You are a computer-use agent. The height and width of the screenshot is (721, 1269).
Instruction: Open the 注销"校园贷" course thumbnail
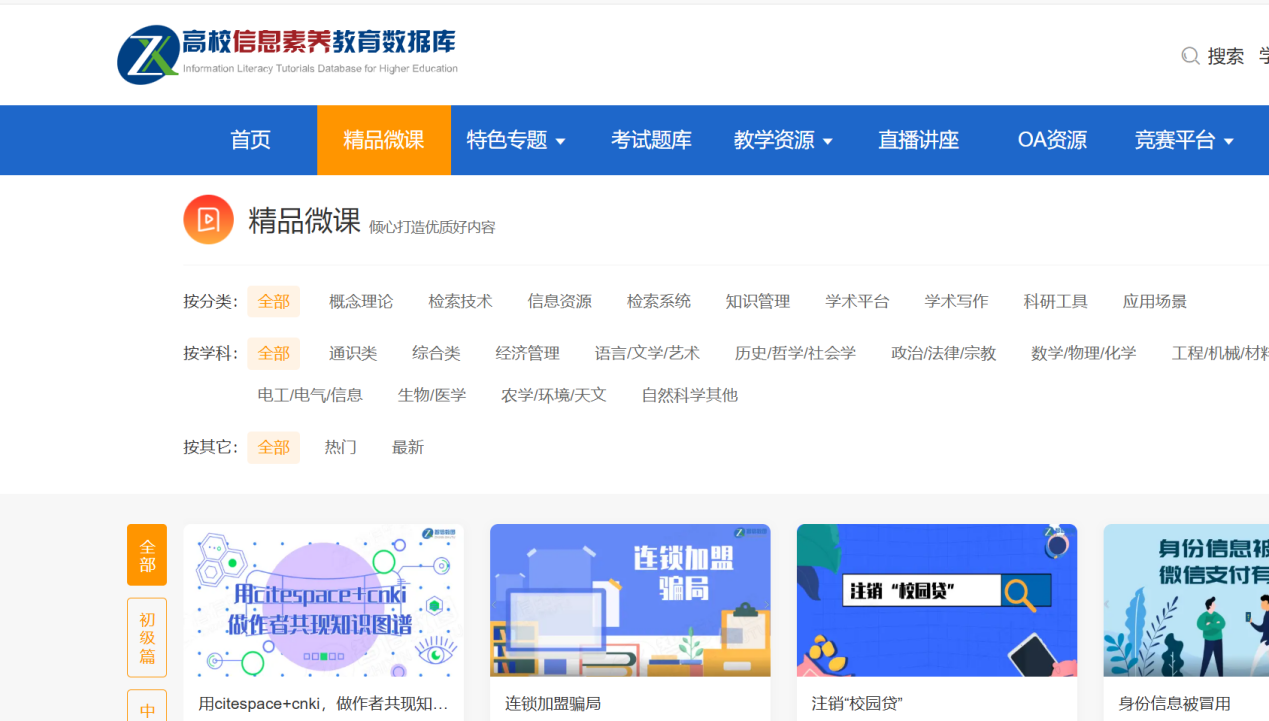tap(937, 600)
